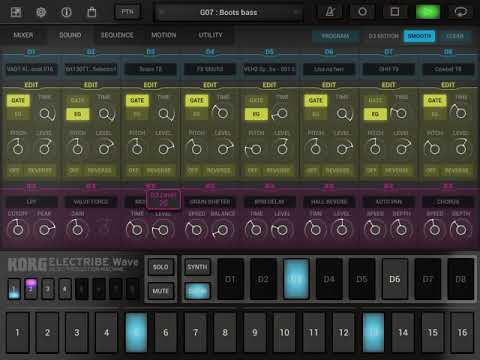Open the GRAIN SHIFTER effect selector
Screen dimensions: 480x360
point(210,202)
